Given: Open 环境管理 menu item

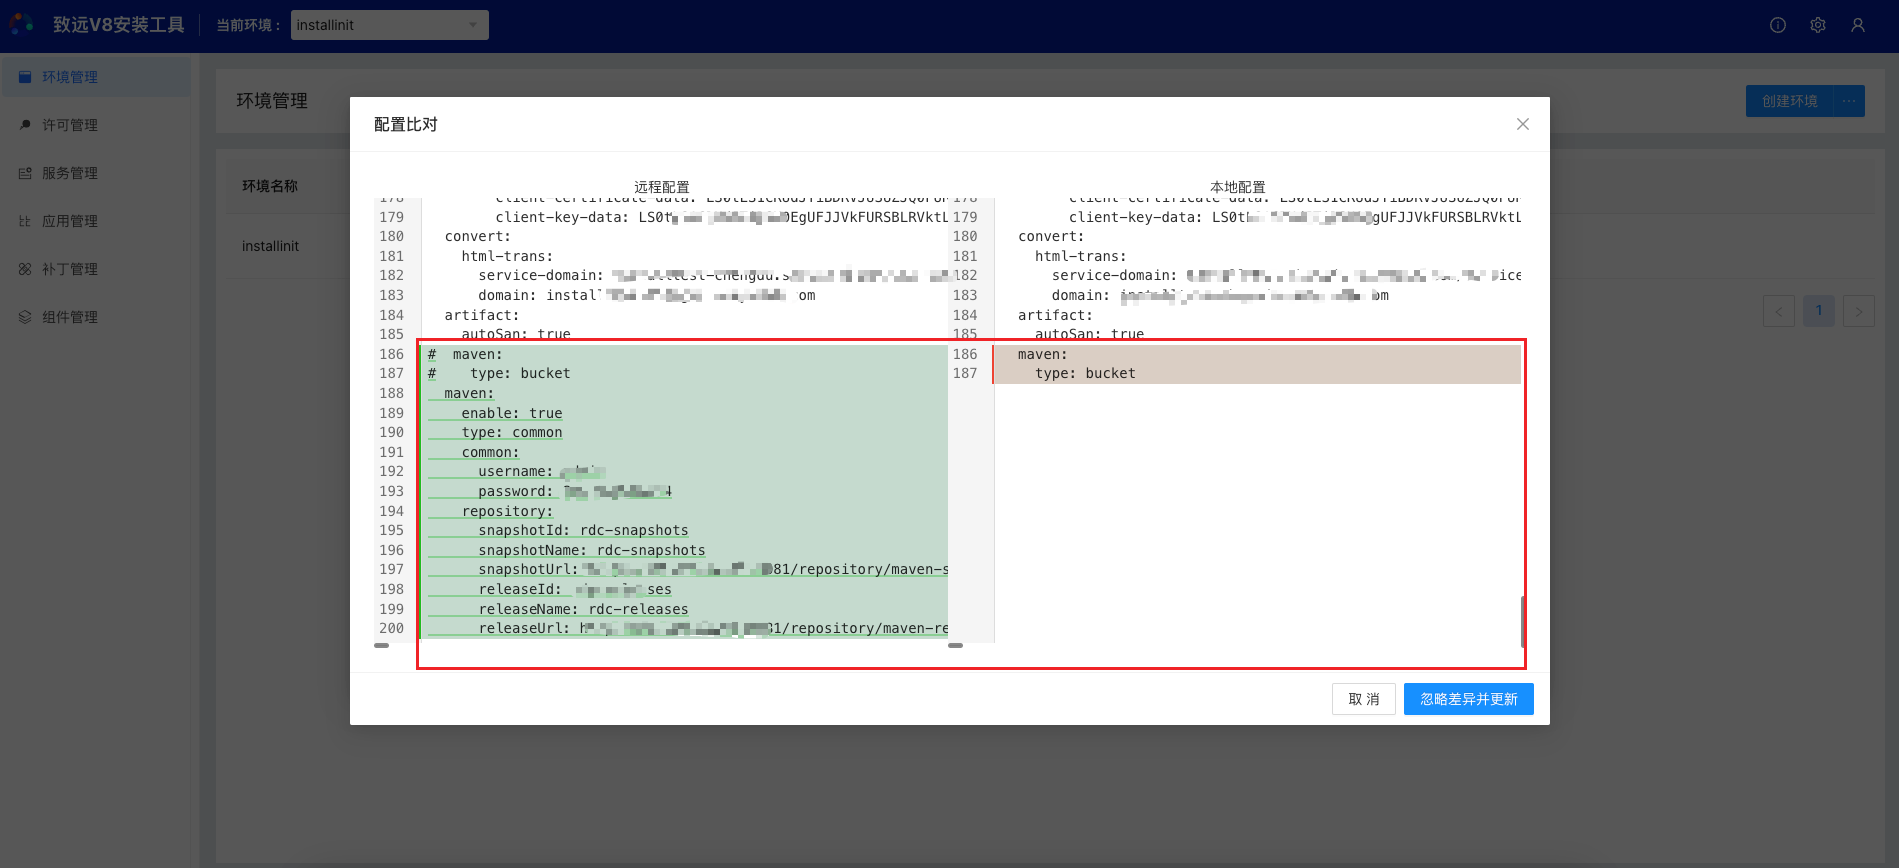Looking at the screenshot, I should [x=96, y=77].
